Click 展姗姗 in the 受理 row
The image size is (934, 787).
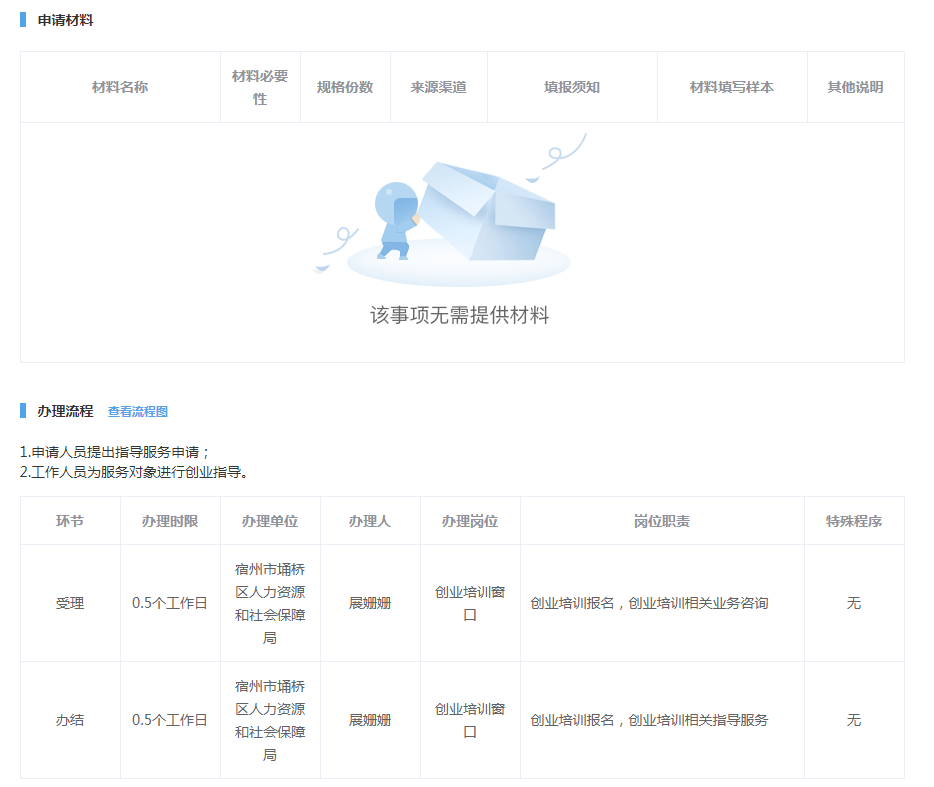pos(370,603)
